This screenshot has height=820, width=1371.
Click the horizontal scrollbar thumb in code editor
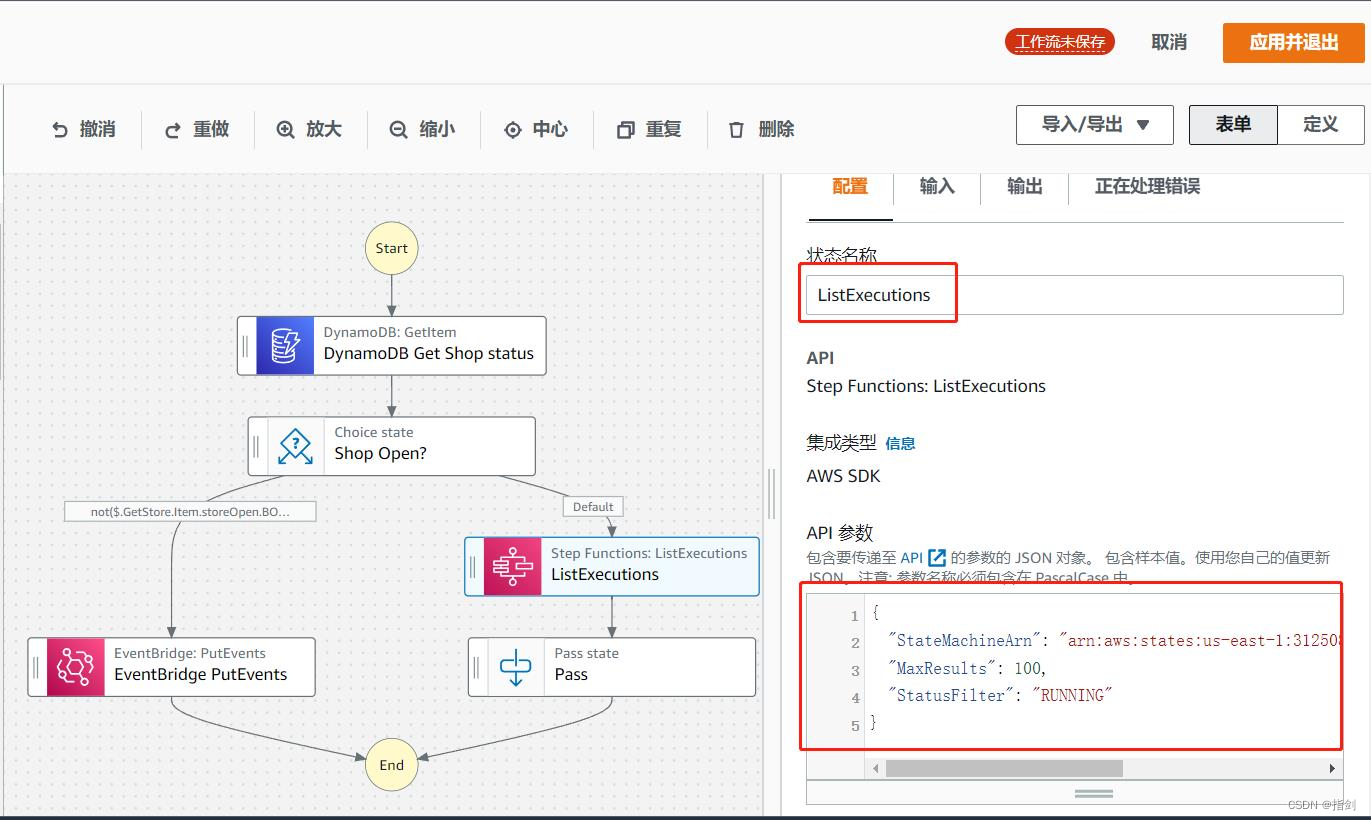point(1004,769)
